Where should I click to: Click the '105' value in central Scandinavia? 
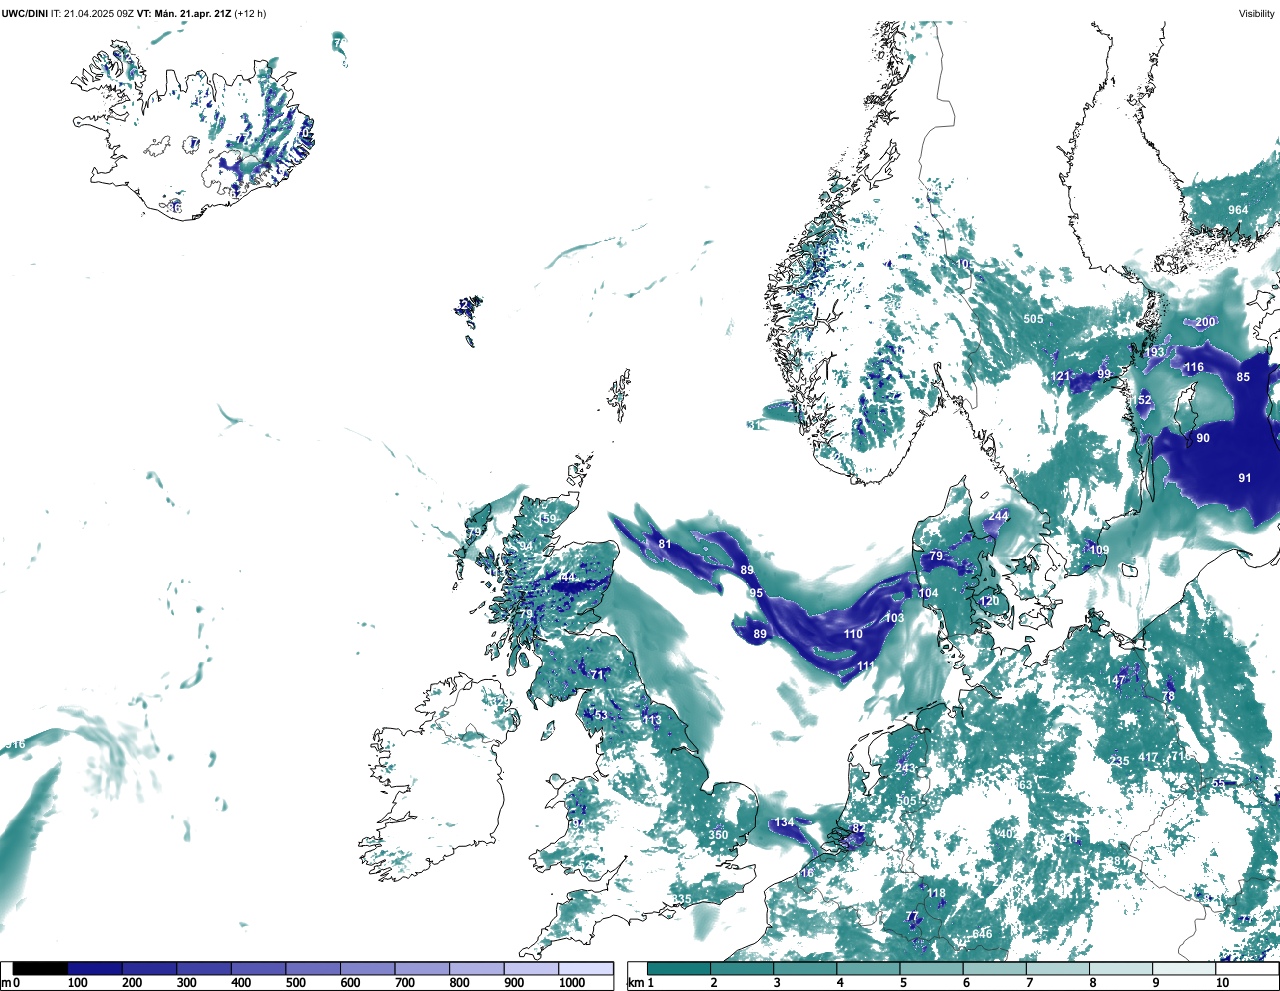(x=965, y=264)
